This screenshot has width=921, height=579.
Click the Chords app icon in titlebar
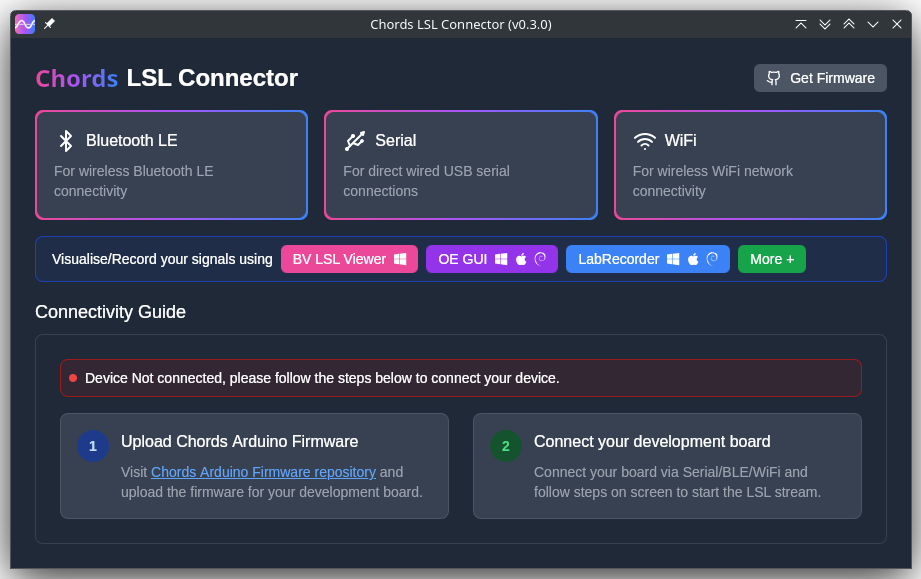pos(24,23)
